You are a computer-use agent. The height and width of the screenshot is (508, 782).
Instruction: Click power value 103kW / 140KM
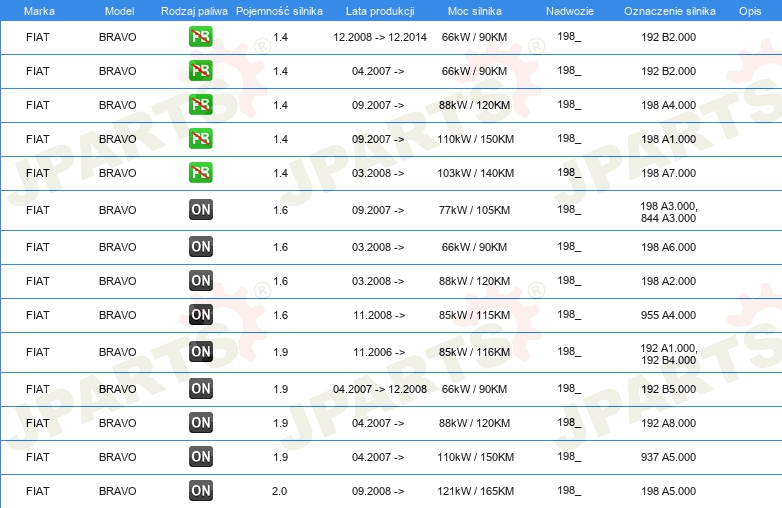click(475, 173)
